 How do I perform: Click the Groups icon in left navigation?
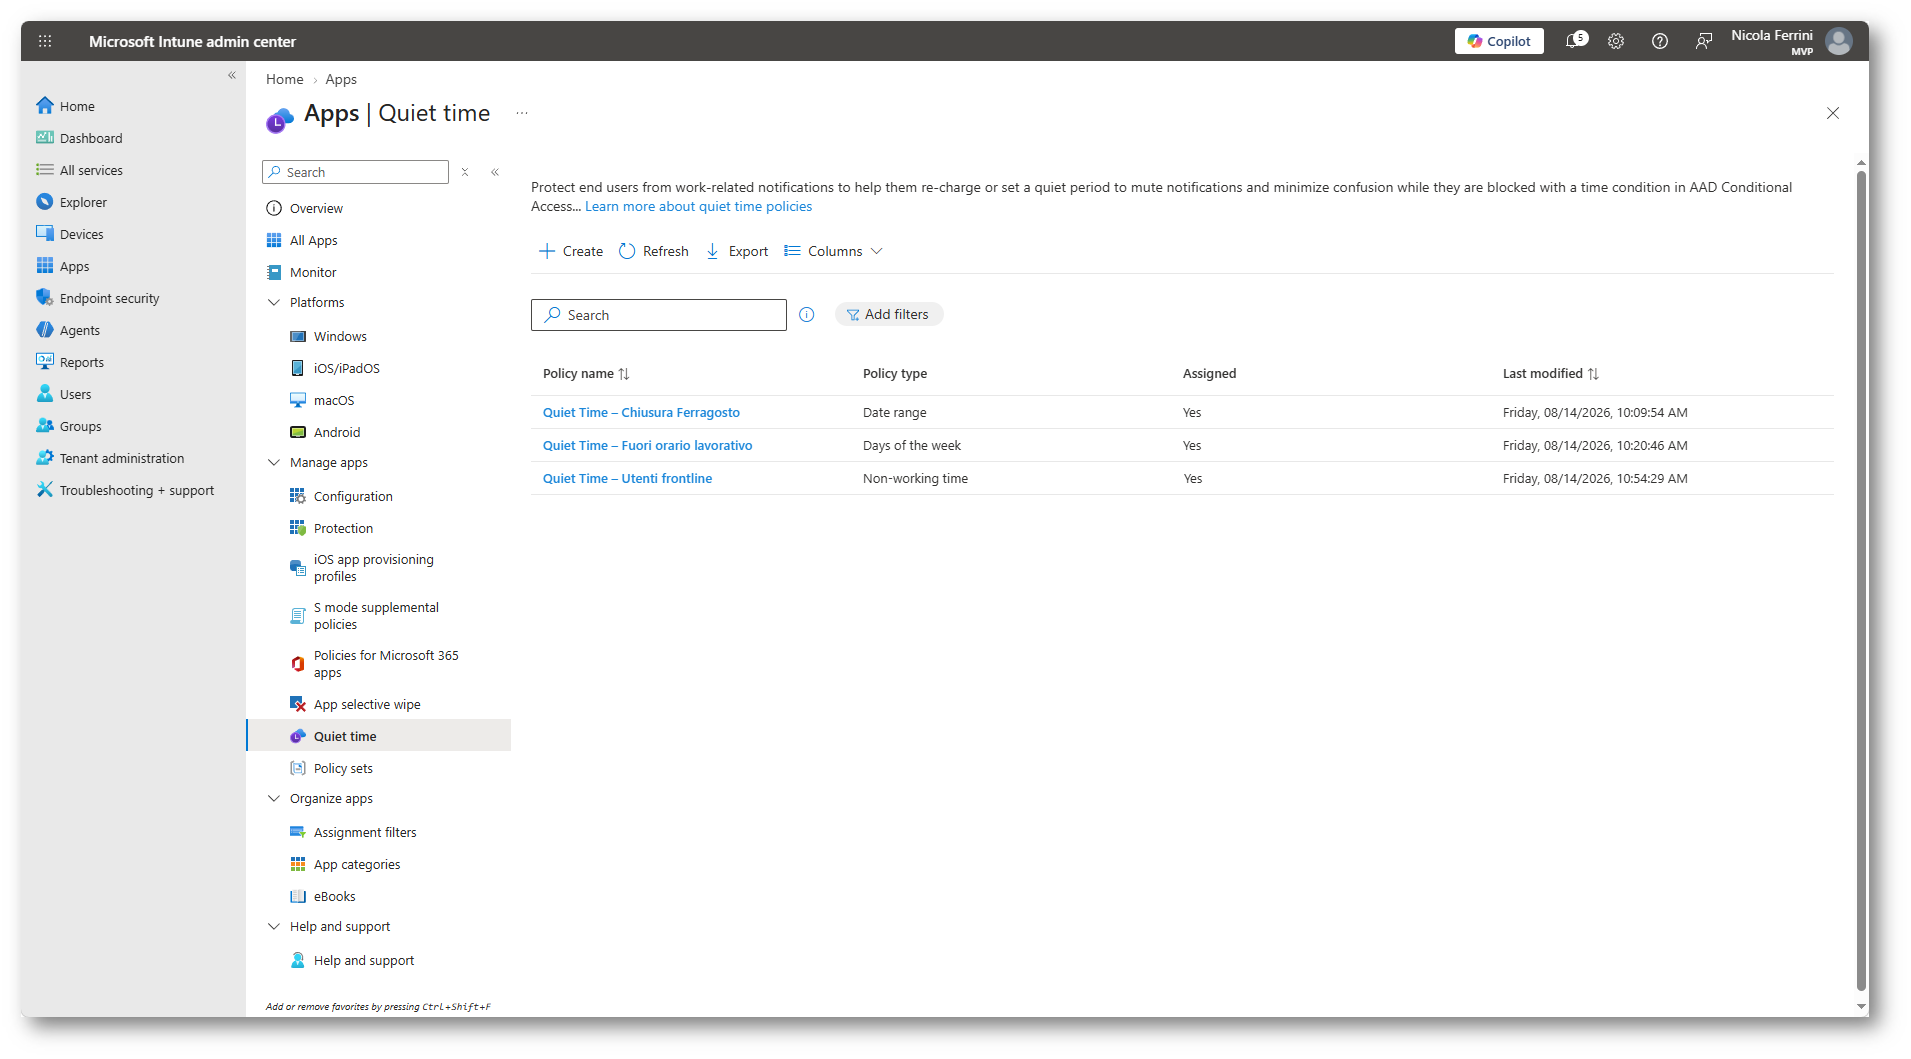coord(45,426)
